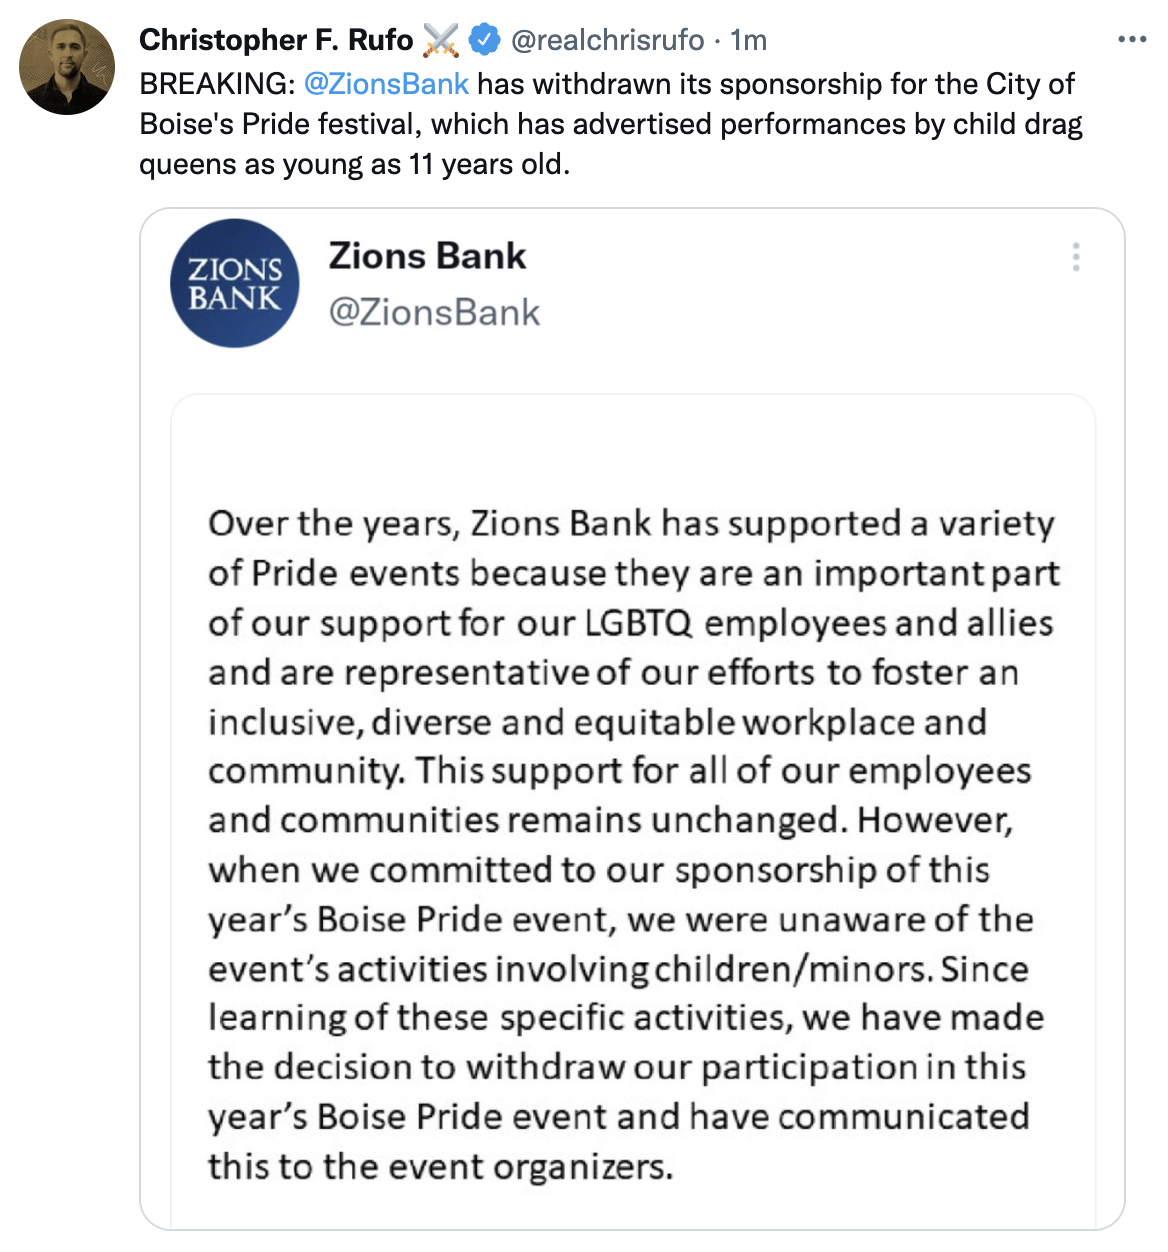Click the bold Zions Bank account name
Screen dimensions: 1168x1252
click(427, 256)
